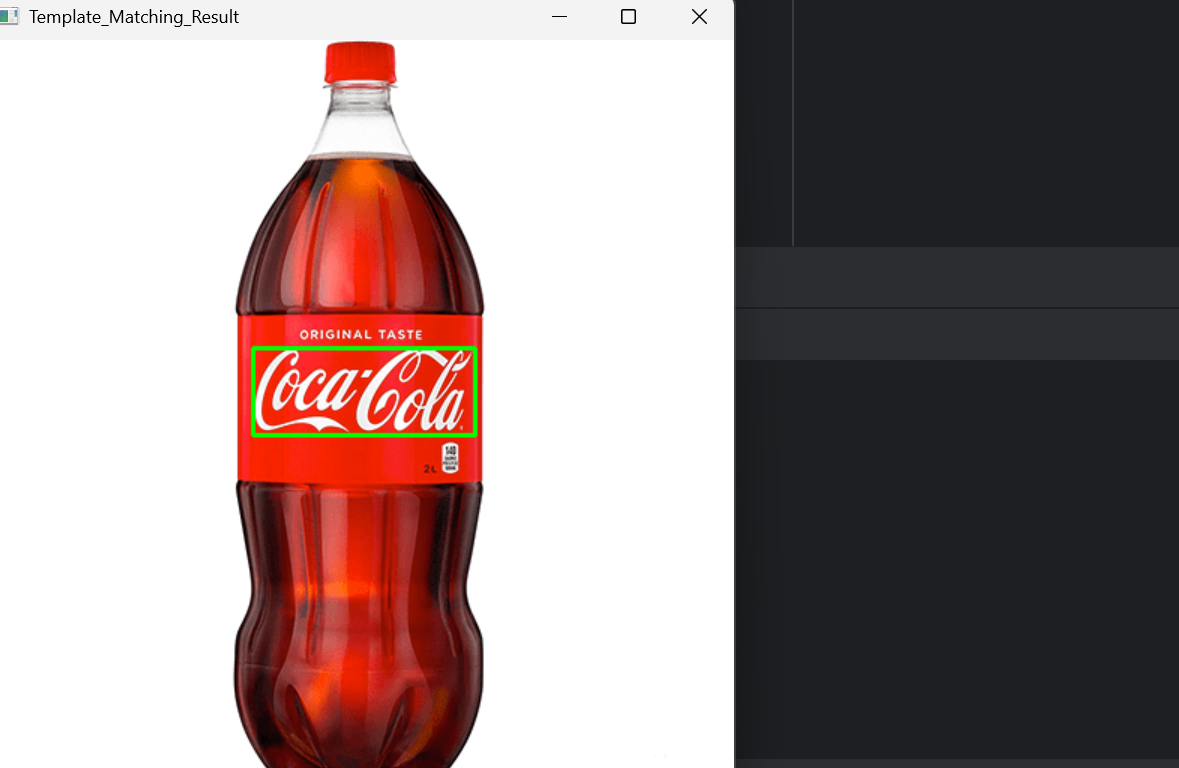Click the lower bottle body below the label
The width and height of the screenshot is (1179, 768).
pos(360,600)
